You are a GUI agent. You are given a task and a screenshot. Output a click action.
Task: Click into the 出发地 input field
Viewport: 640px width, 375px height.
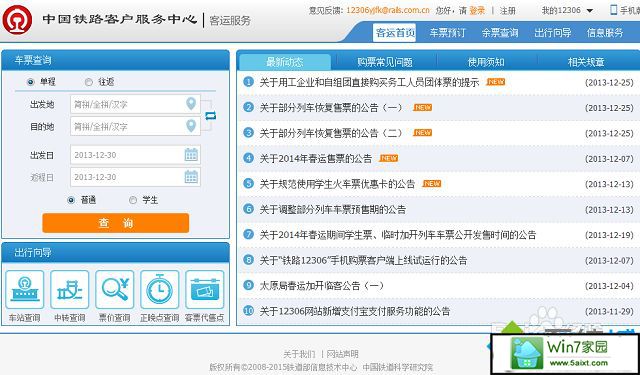click(135, 104)
